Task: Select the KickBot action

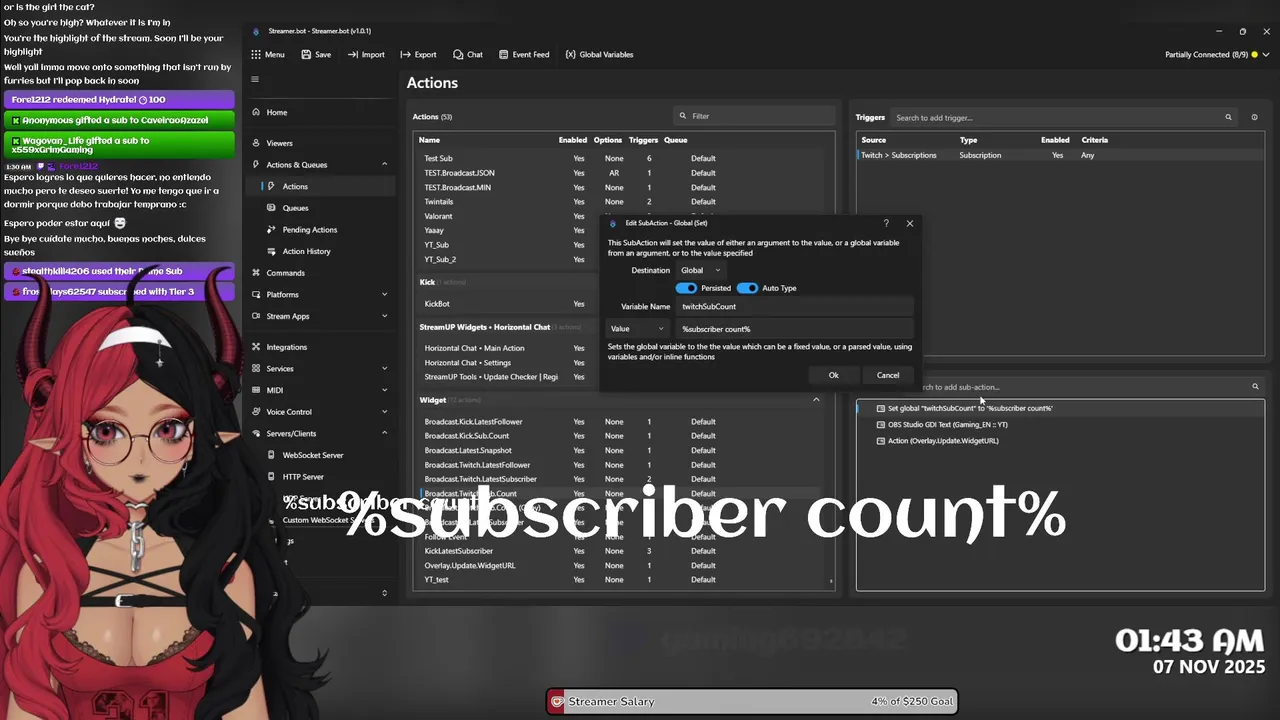Action: tap(509, 304)
